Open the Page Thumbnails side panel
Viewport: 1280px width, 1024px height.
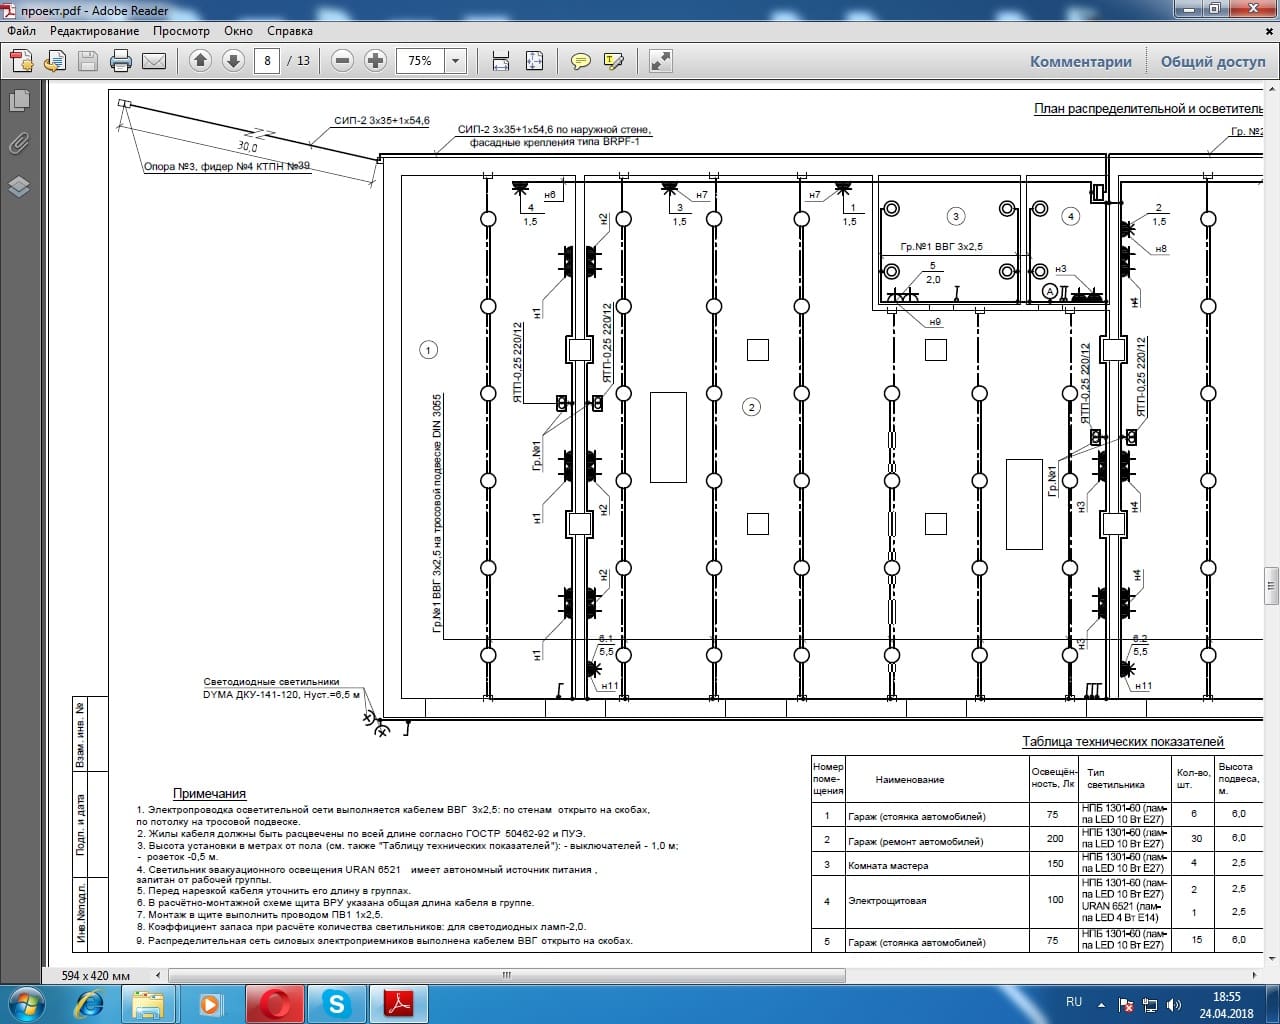(19, 100)
